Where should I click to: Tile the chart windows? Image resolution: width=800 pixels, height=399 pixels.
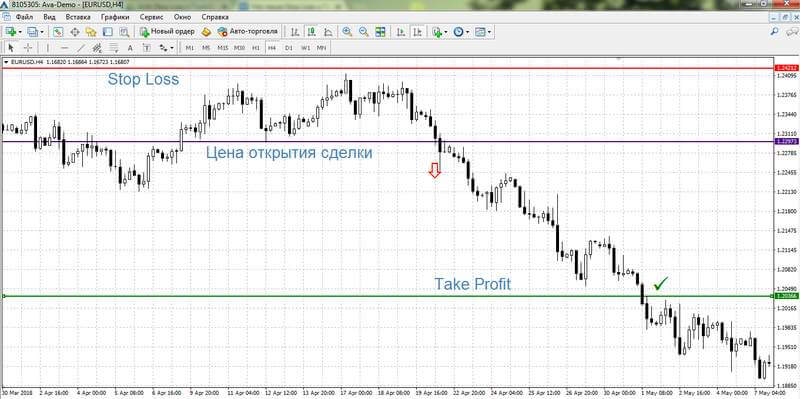pyautogui.click(x=380, y=32)
